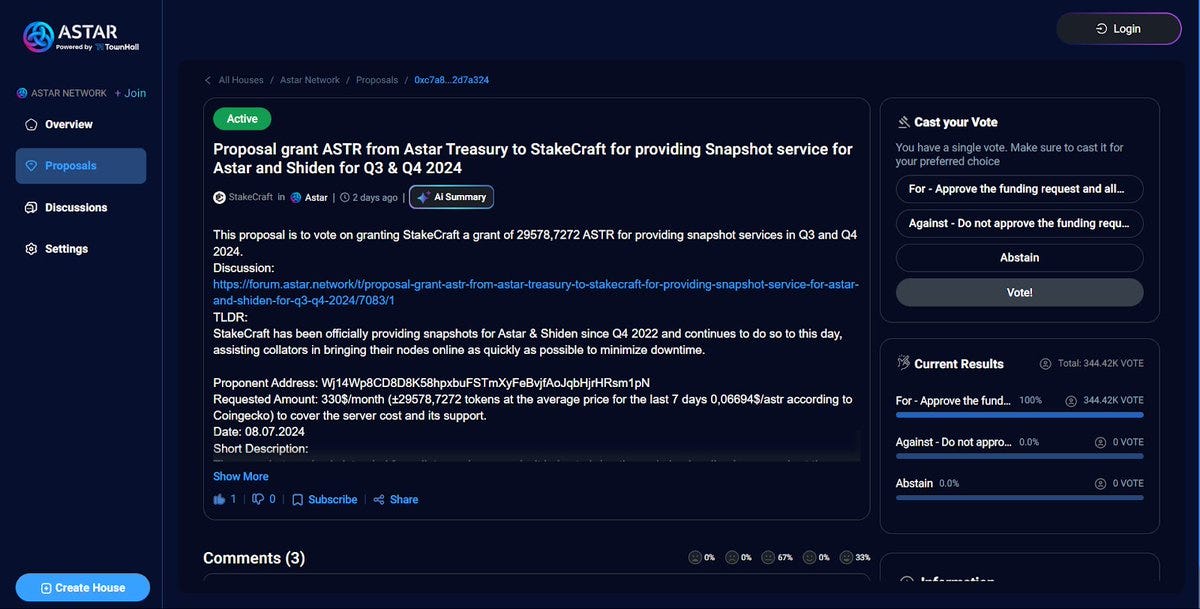Select the For vote option
This screenshot has height=609, width=1200.
click(1019, 189)
